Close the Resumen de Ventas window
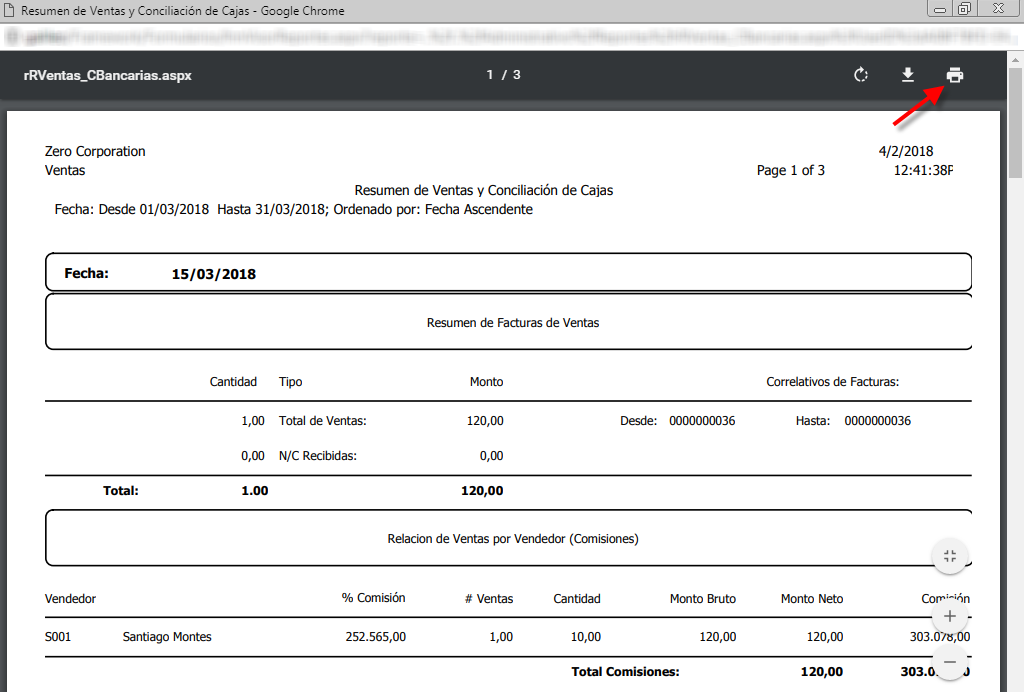The width and height of the screenshot is (1024, 692). [x=996, y=10]
